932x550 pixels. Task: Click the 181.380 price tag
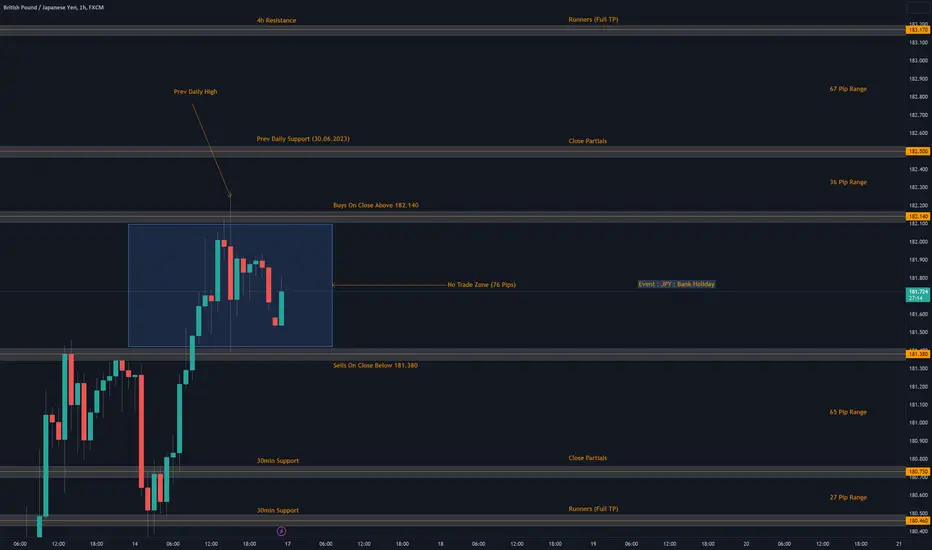(918, 354)
